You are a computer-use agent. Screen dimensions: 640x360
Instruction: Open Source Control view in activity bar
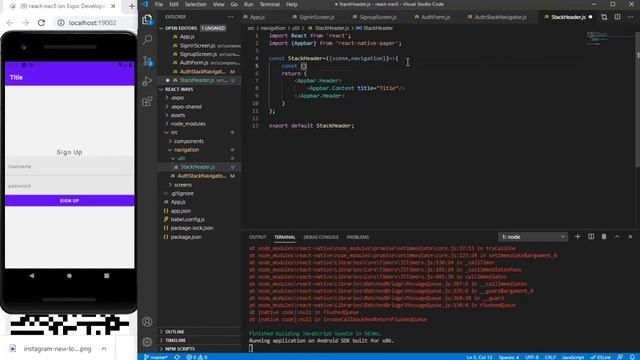coord(147,61)
